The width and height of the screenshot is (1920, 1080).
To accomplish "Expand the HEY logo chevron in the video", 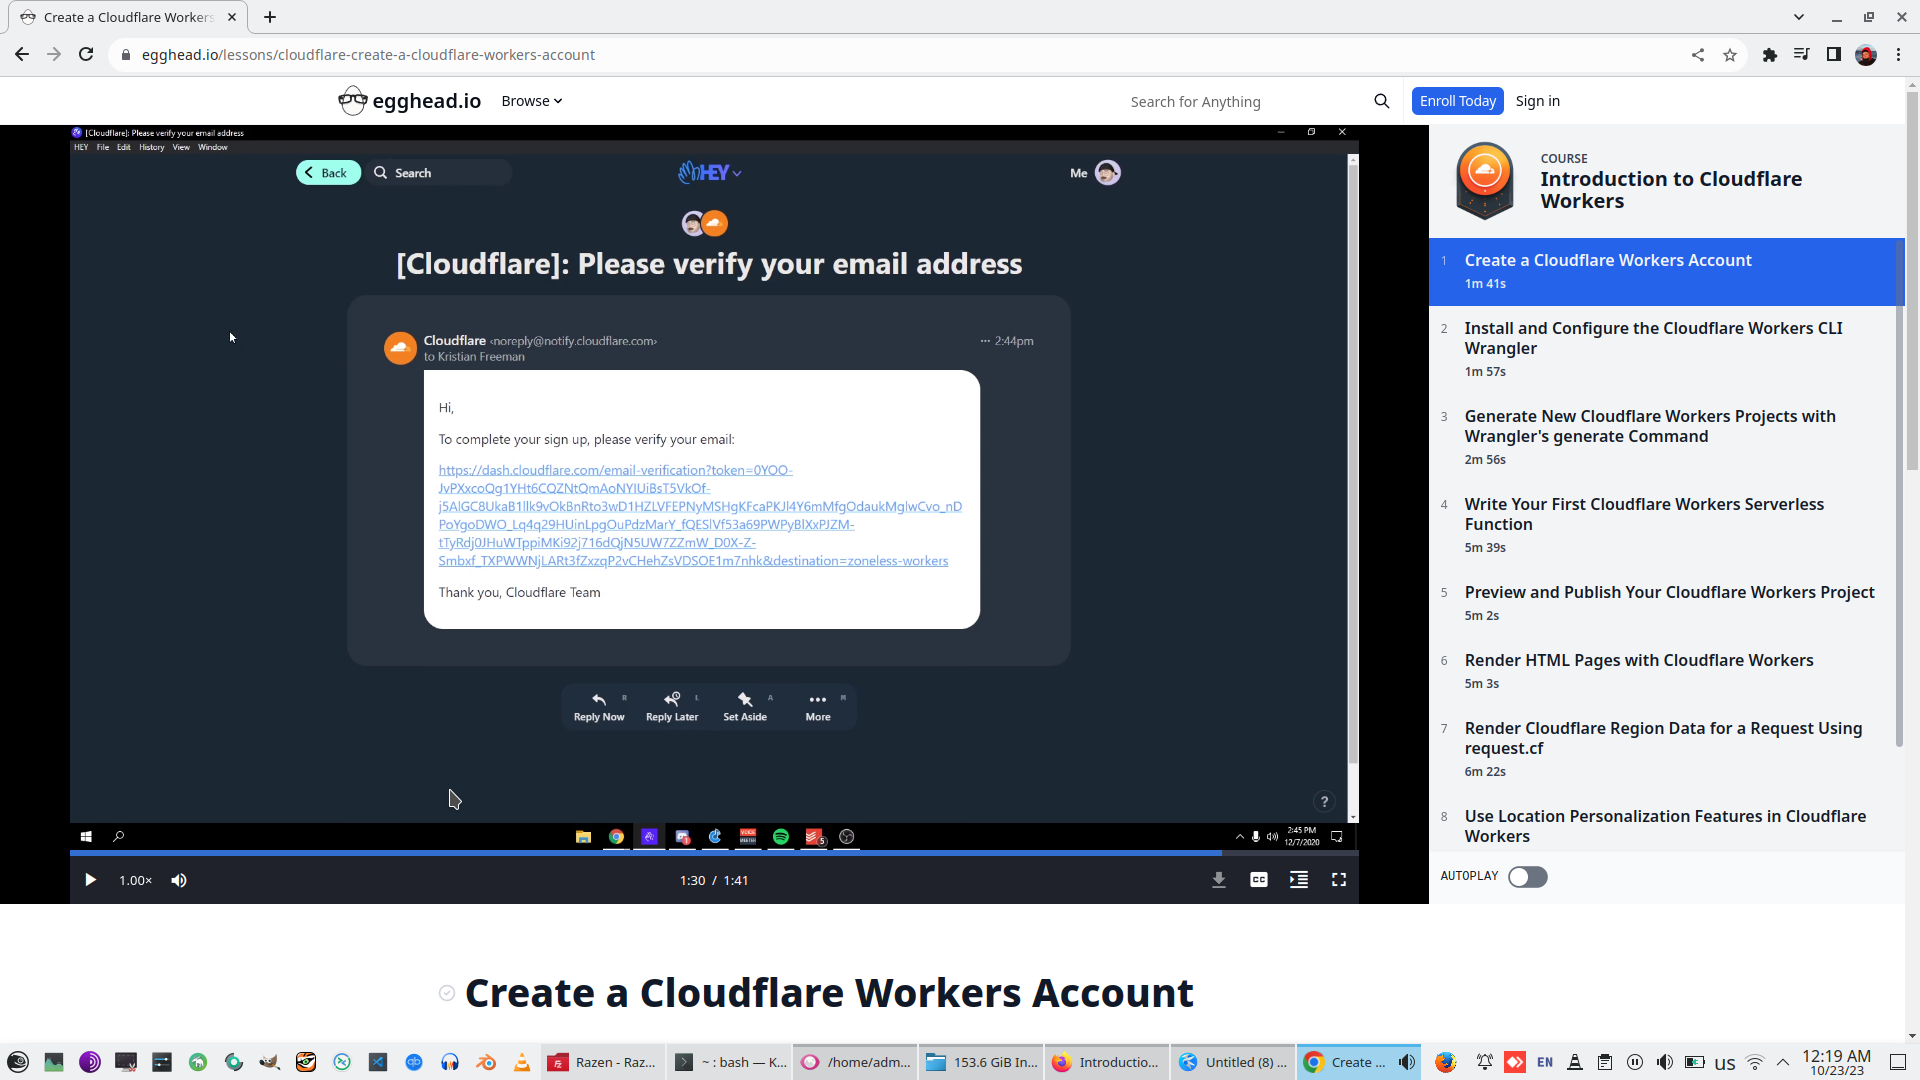I will (737, 173).
